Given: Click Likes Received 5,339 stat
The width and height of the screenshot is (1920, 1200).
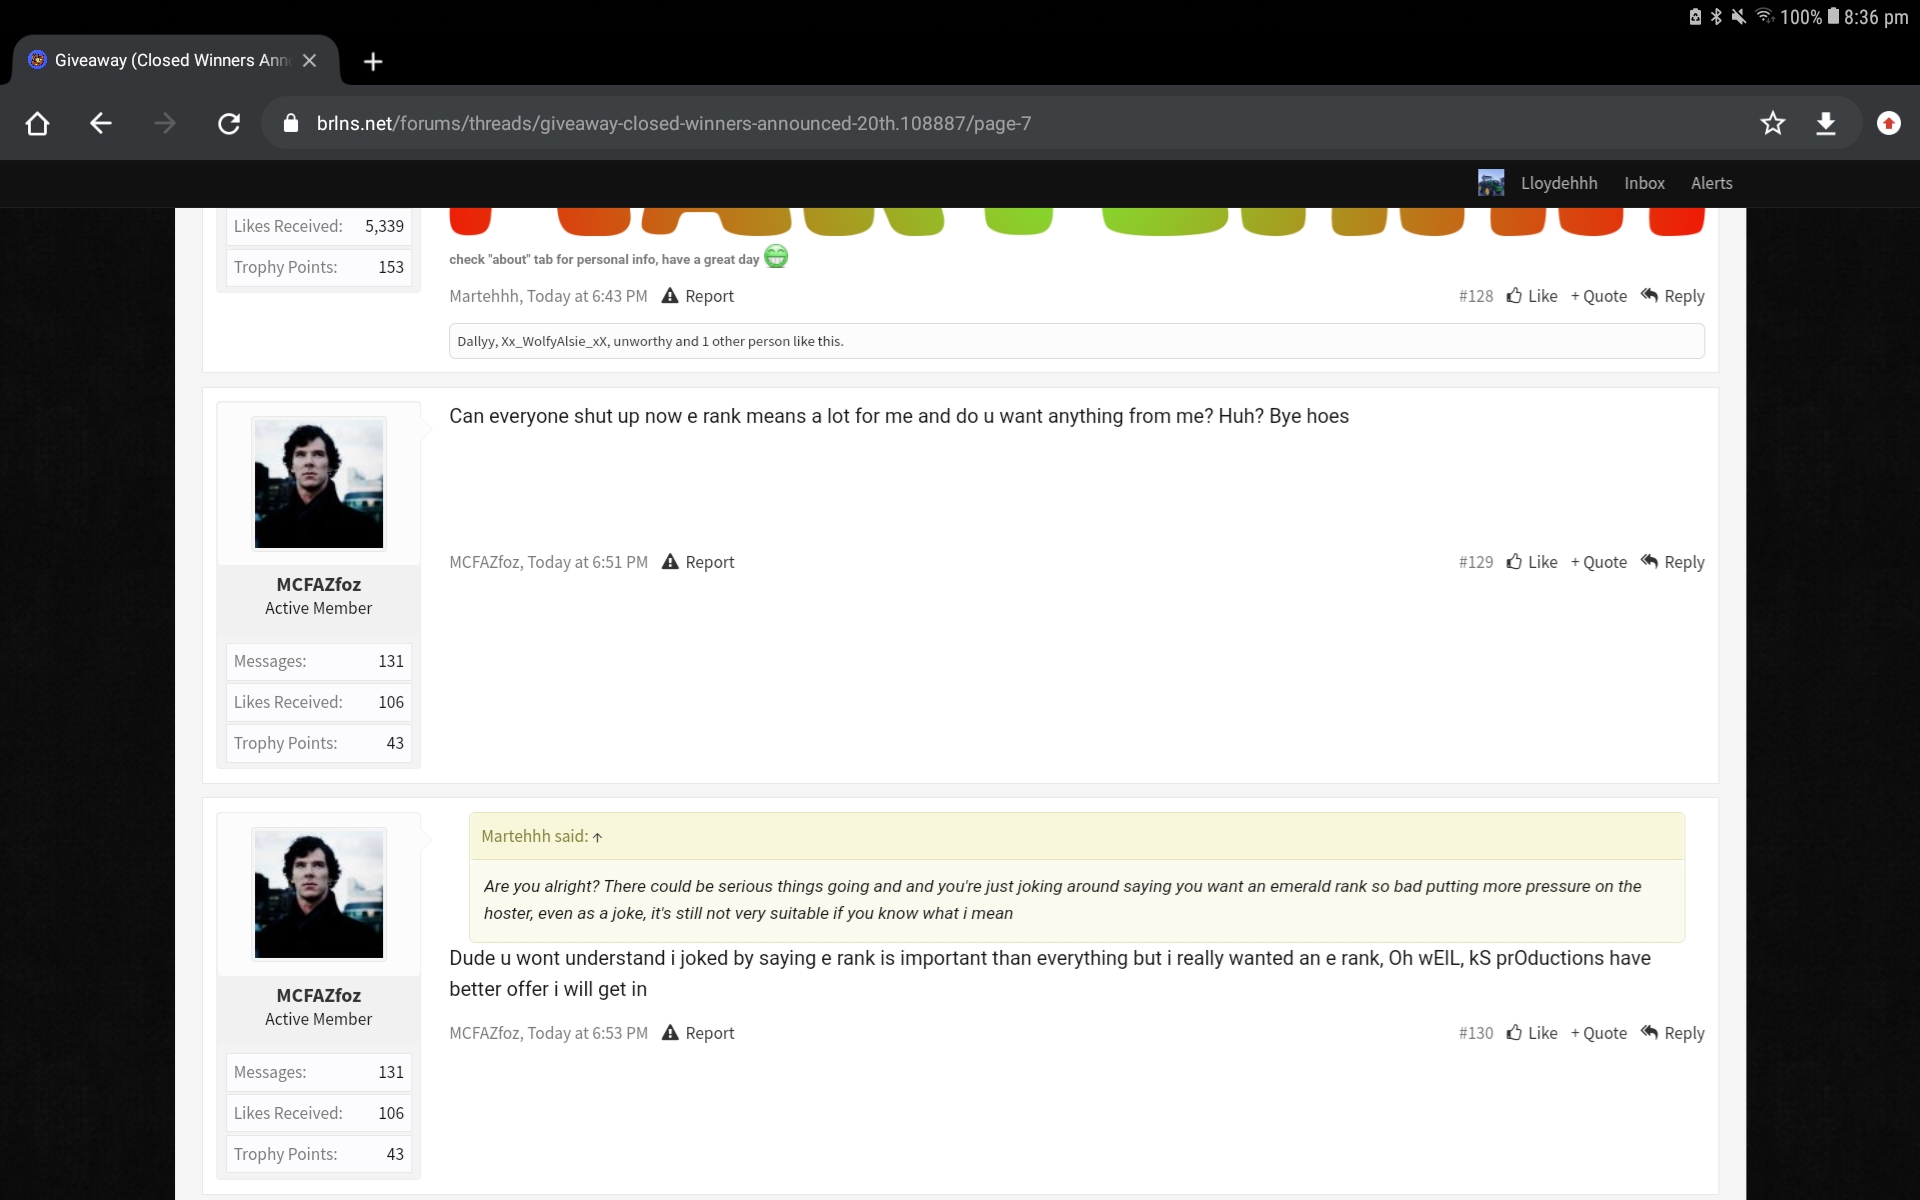Looking at the screenshot, I should point(319,226).
